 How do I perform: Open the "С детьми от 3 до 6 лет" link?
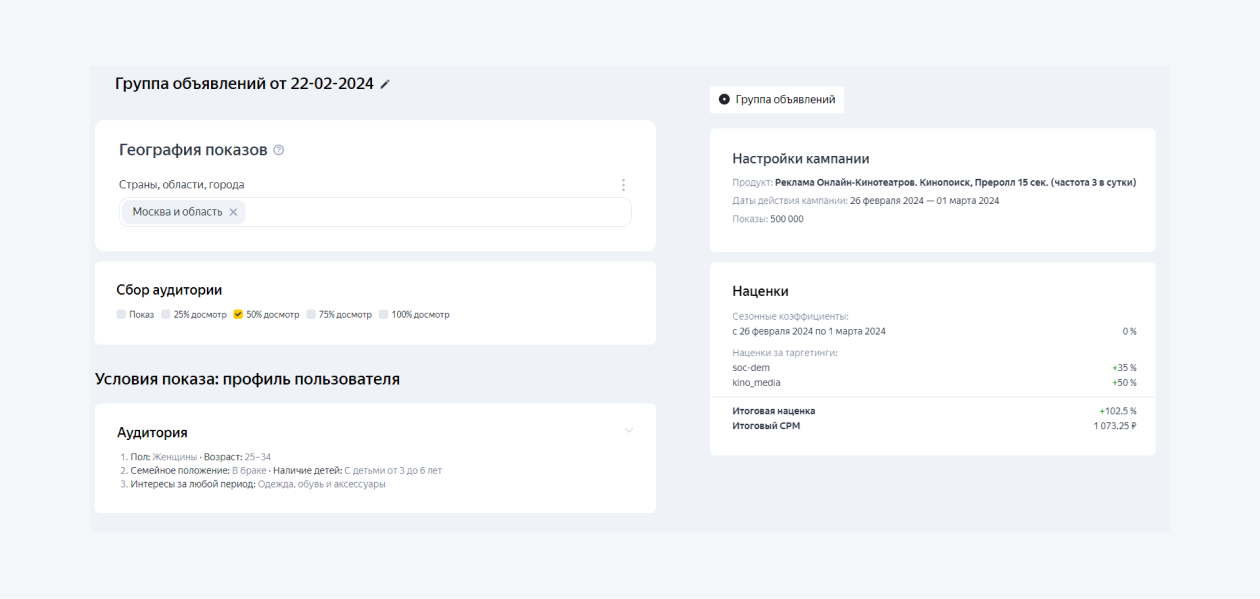click(x=393, y=469)
